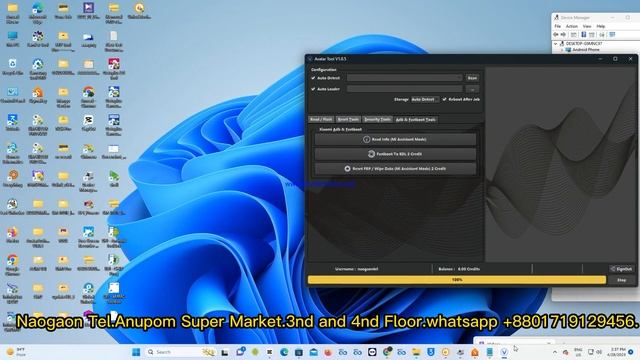This screenshot has width=640, height=360.
Task: Select the Adb & Fastboot Tools tab
Action: pyautogui.click(x=416, y=120)
